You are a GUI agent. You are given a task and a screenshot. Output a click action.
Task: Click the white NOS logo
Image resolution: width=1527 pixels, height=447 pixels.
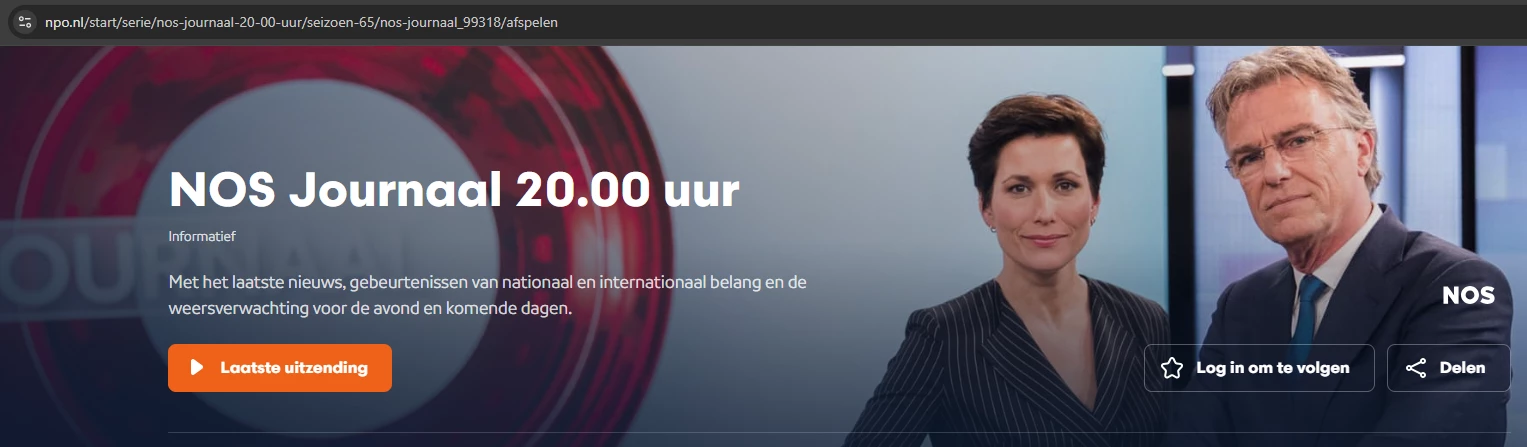[x=1468, y=296]
